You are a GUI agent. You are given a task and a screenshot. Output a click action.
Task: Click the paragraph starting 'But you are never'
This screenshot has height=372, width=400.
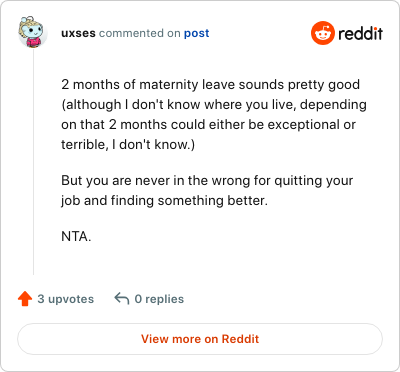207,190
